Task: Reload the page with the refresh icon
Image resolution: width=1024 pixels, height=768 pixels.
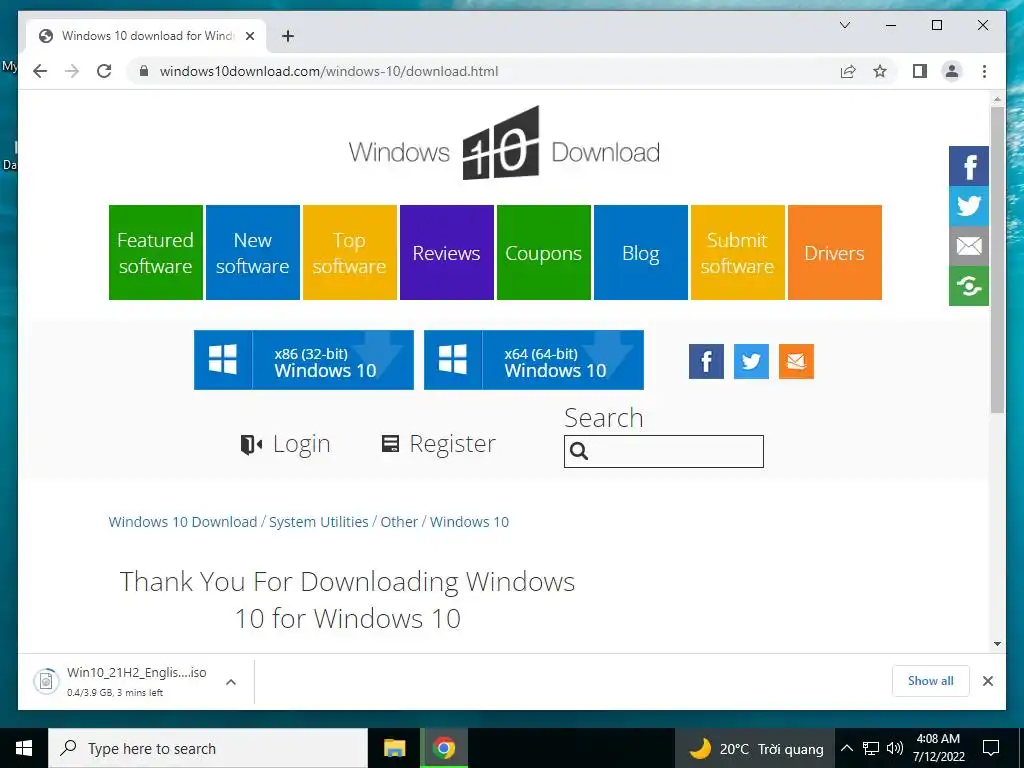Action: pos(104,71)
